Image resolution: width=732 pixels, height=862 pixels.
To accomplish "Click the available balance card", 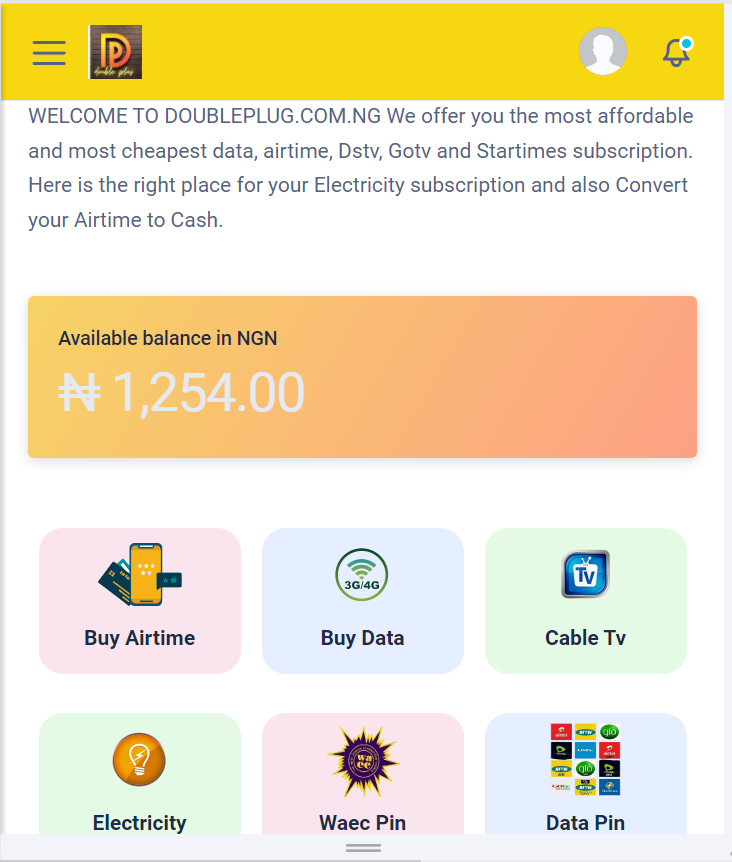I will point(363,377).
